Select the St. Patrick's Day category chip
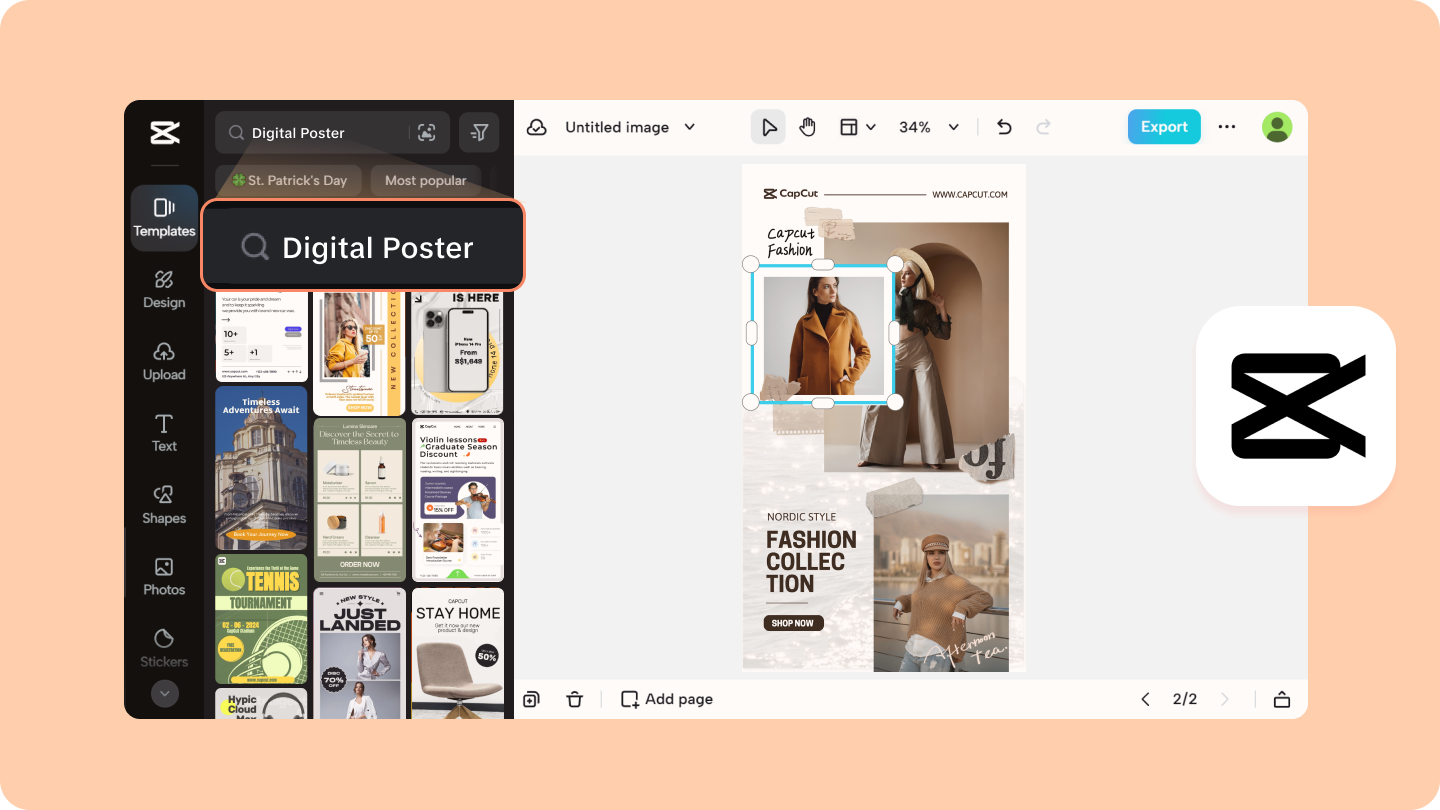The height and width of the screenshot is (810, 1440). coord(289,180)
